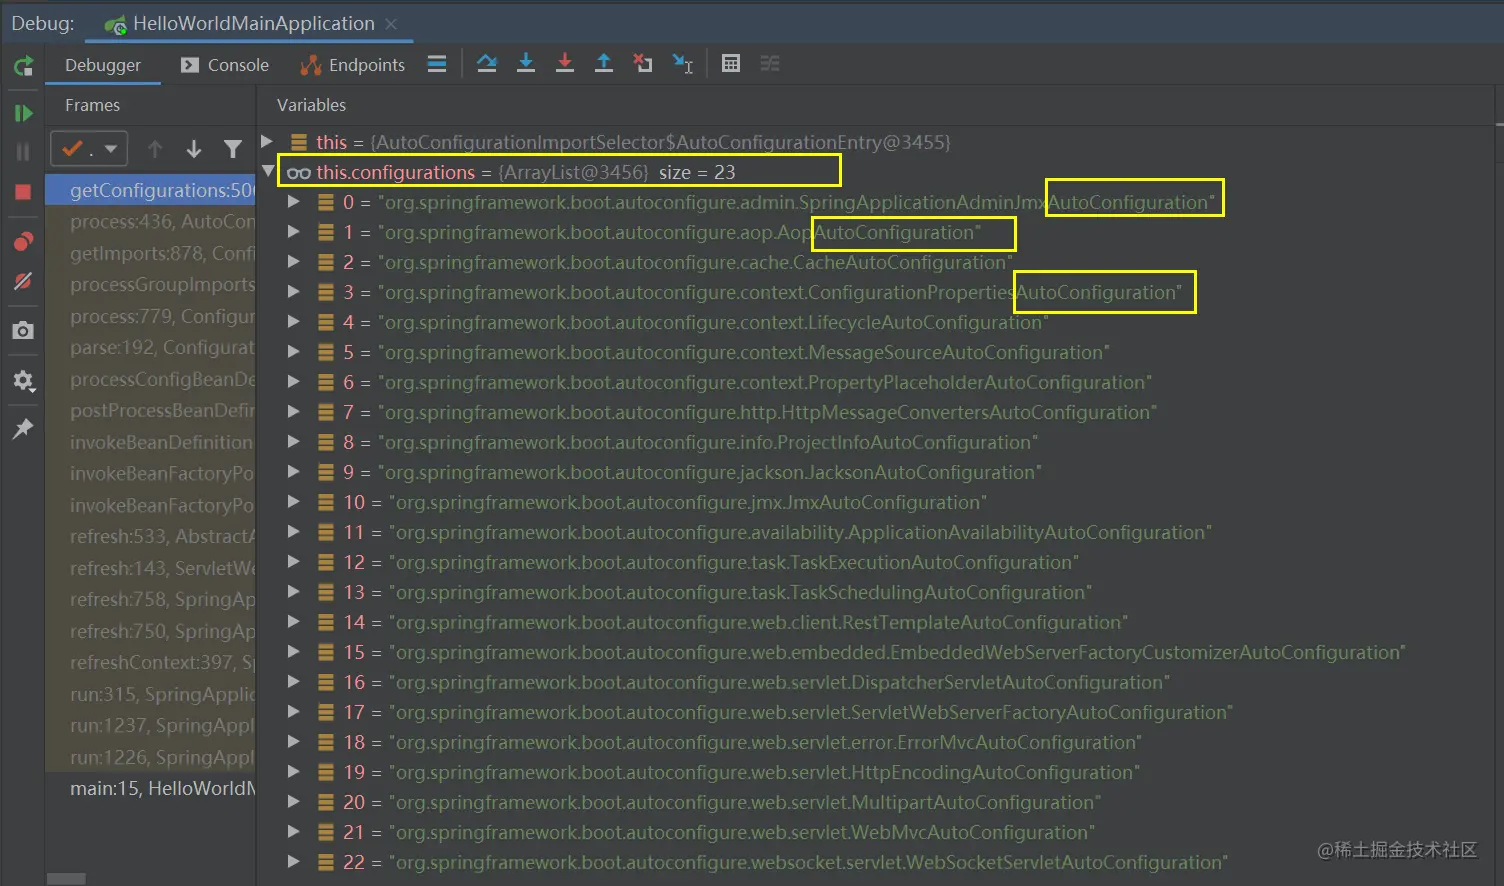Switch to the Debugger tab
Viewport: 1504px width, 886px height.
click(103, 65)
